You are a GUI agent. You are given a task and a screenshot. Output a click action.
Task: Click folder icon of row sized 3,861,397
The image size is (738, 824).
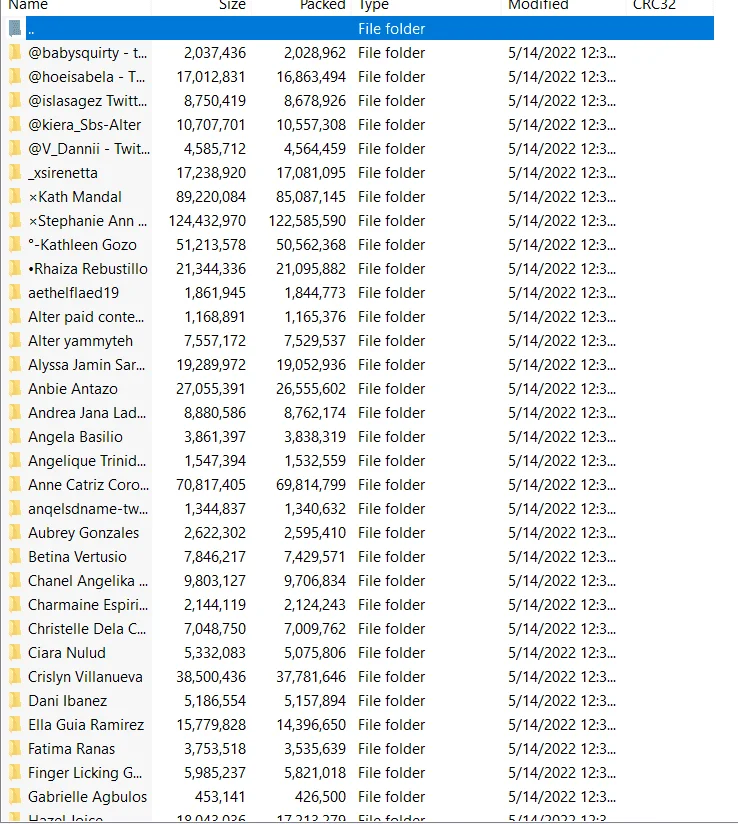coord(15,437)
